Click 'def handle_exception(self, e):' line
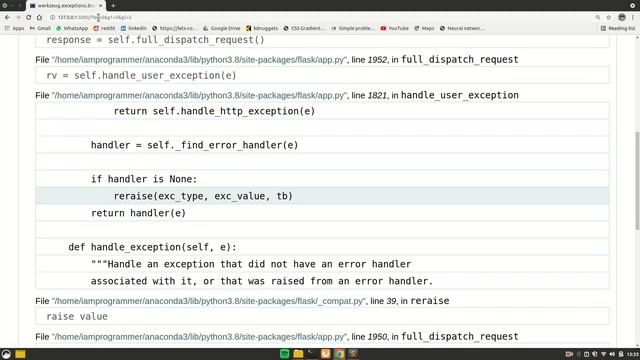 click(x=322, y=247)
